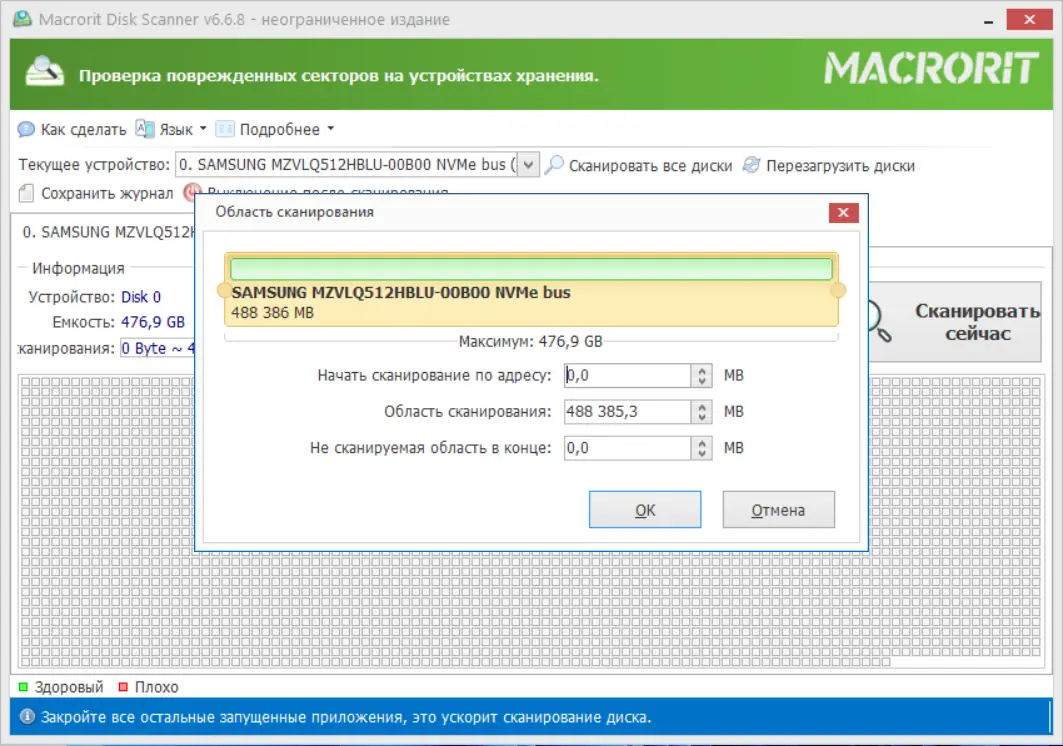Click the MACRORIT logo in banner
This screenshot has width=1063, height=746.
[931, 68]
